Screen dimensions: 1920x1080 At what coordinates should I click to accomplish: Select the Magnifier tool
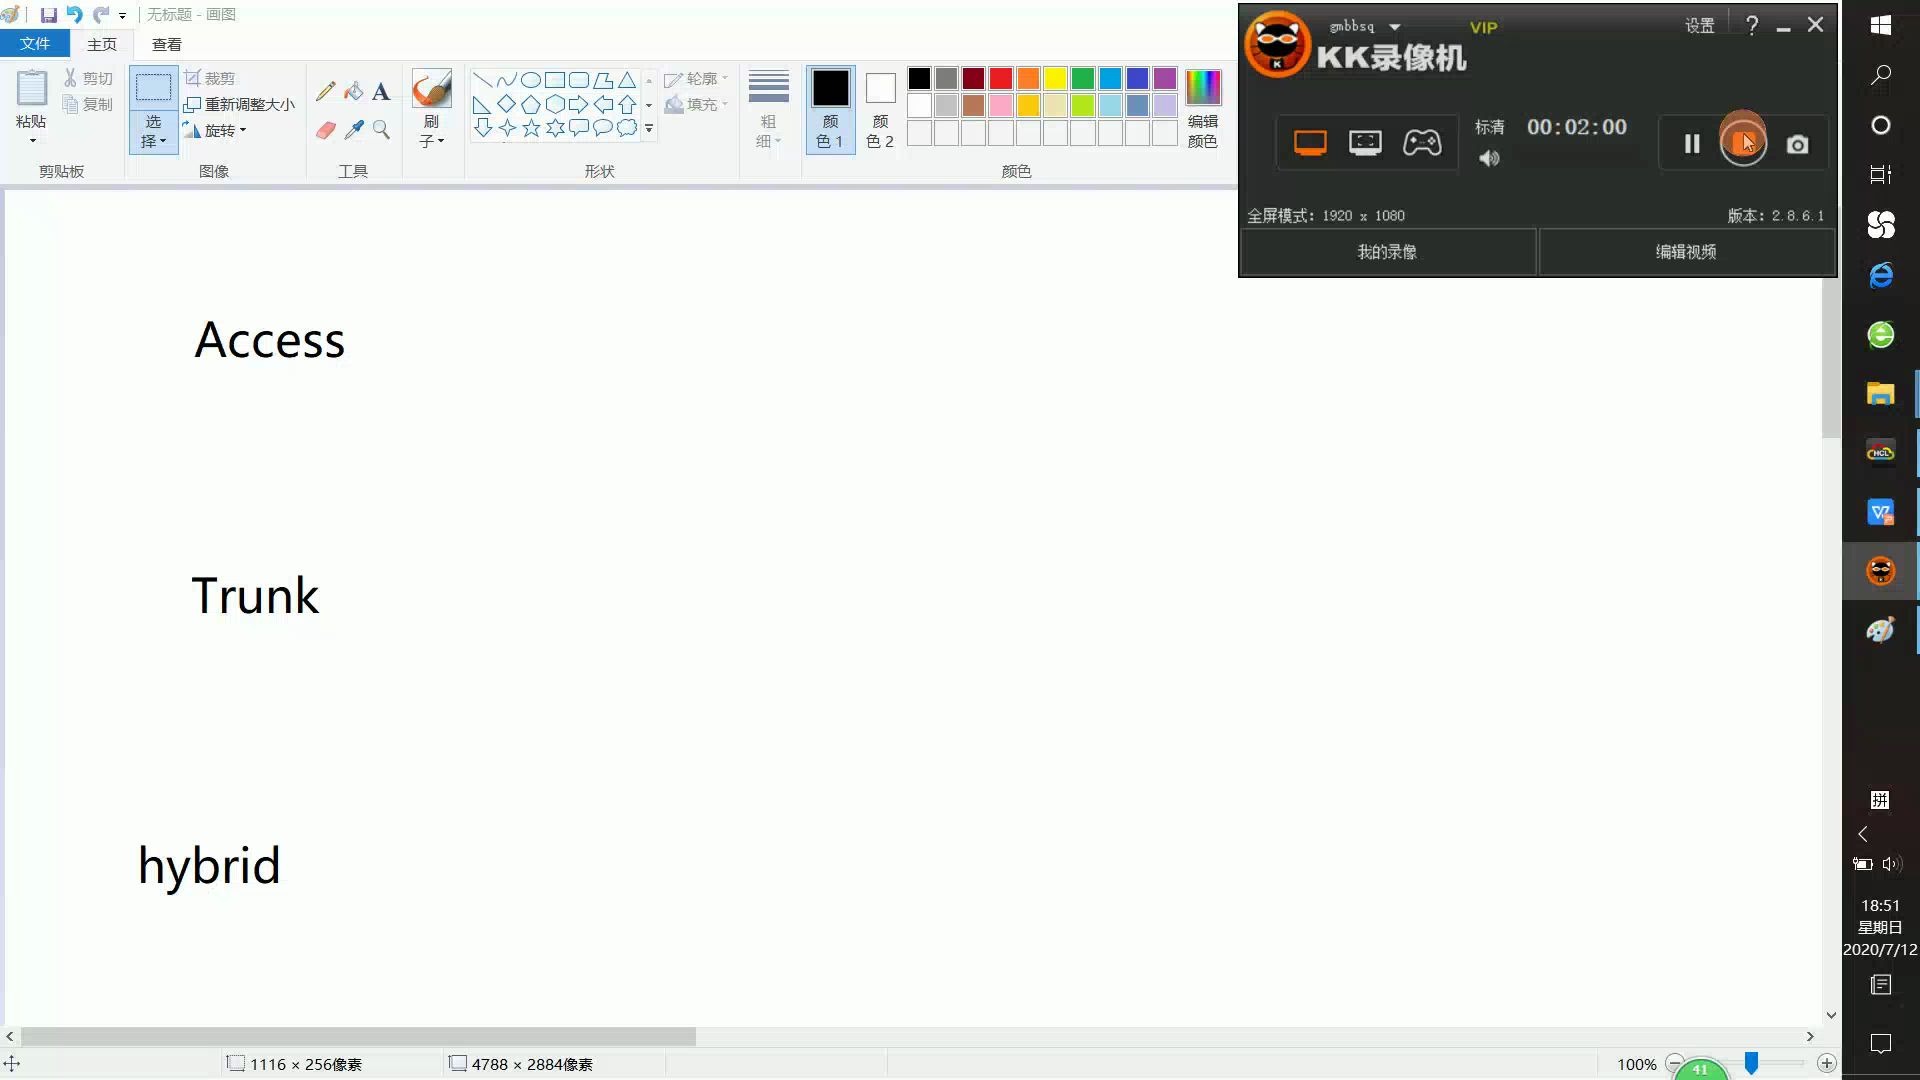pyautogui.click(x=381, y=130)
